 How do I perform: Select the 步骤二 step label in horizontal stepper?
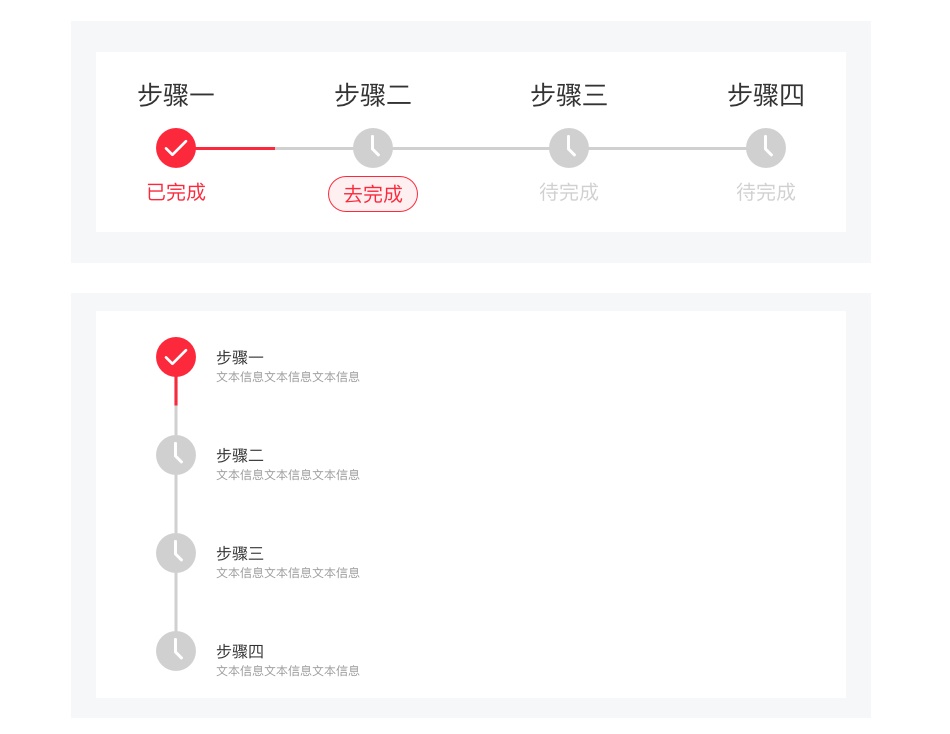[x=373, y=95]
